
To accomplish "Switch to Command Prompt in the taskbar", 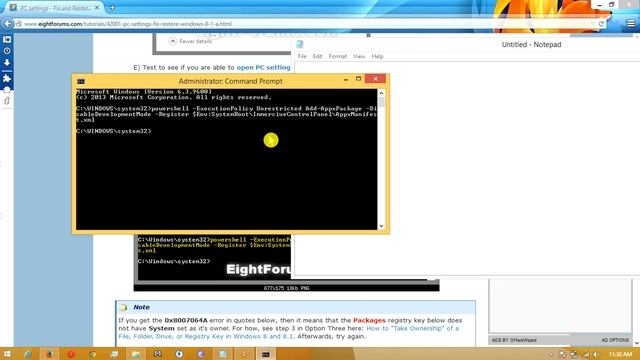I will tap(266, 354).
